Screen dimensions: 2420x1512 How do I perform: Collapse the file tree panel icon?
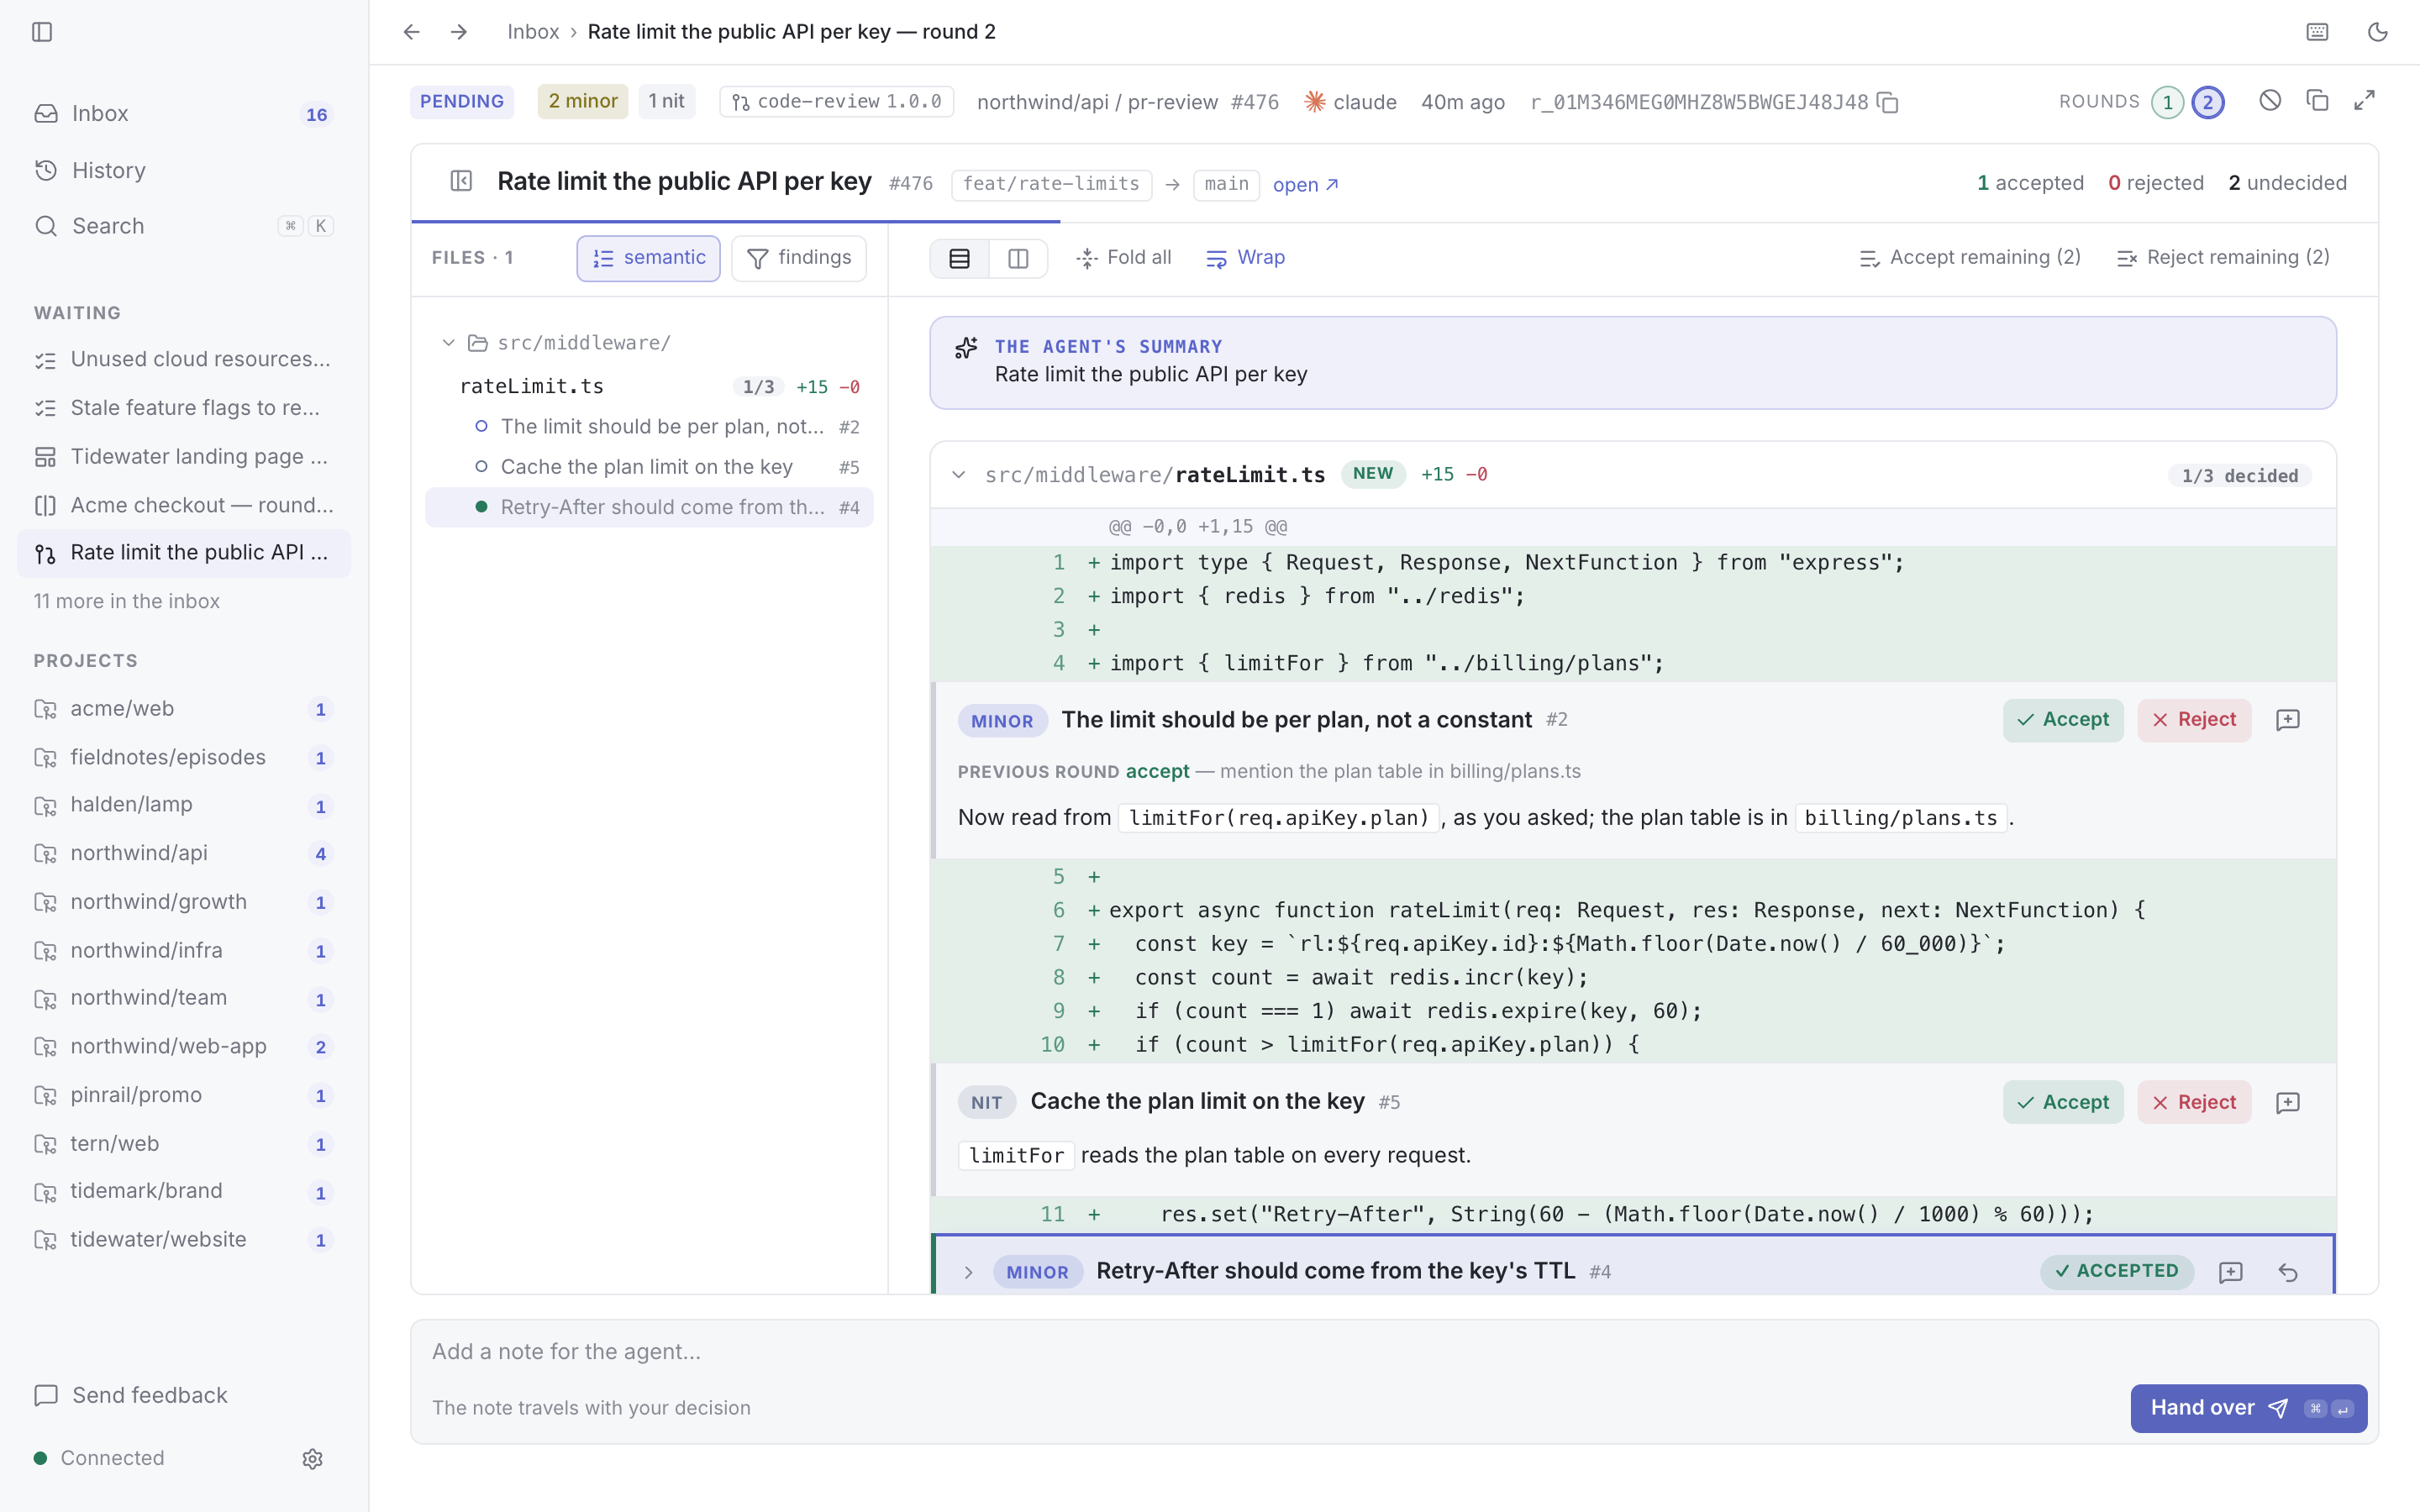point(461,182)
